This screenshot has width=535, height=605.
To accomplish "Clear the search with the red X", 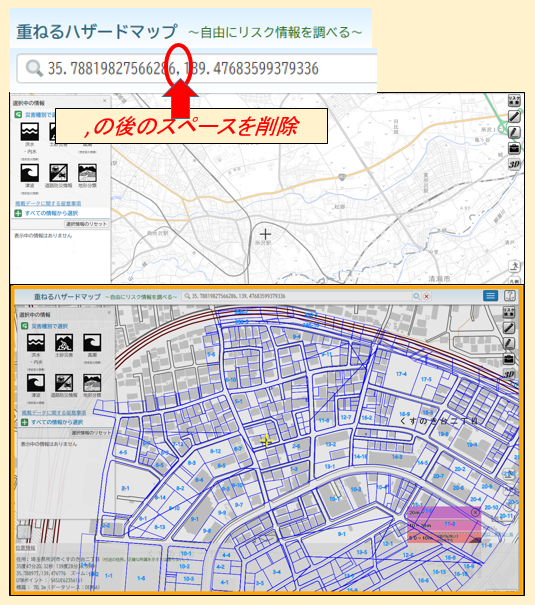I will tap(427, 296).
